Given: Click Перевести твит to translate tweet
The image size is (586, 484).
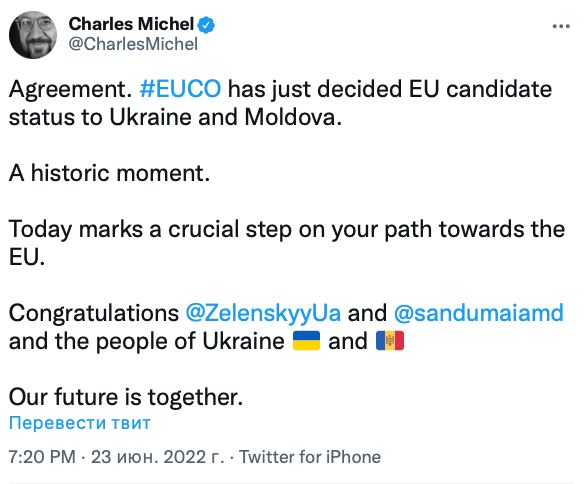Looking at the screenshot, I should pos(80,423).
